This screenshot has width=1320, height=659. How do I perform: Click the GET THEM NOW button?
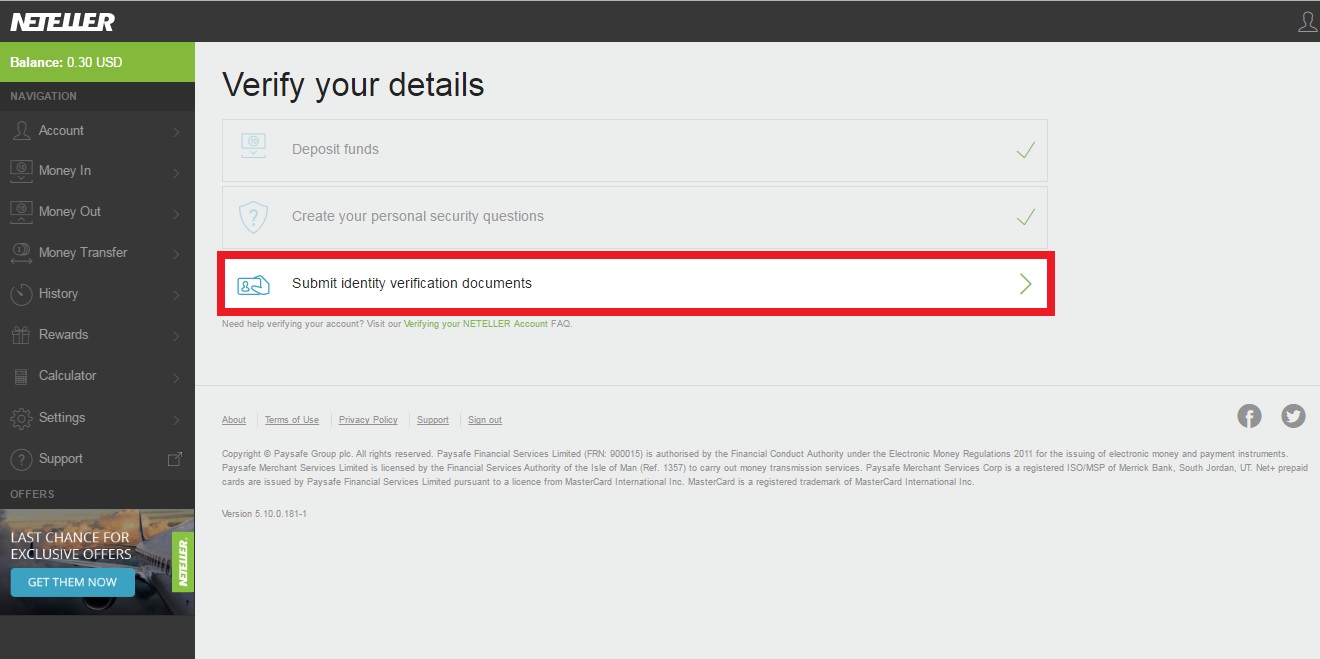coord(72,581)
